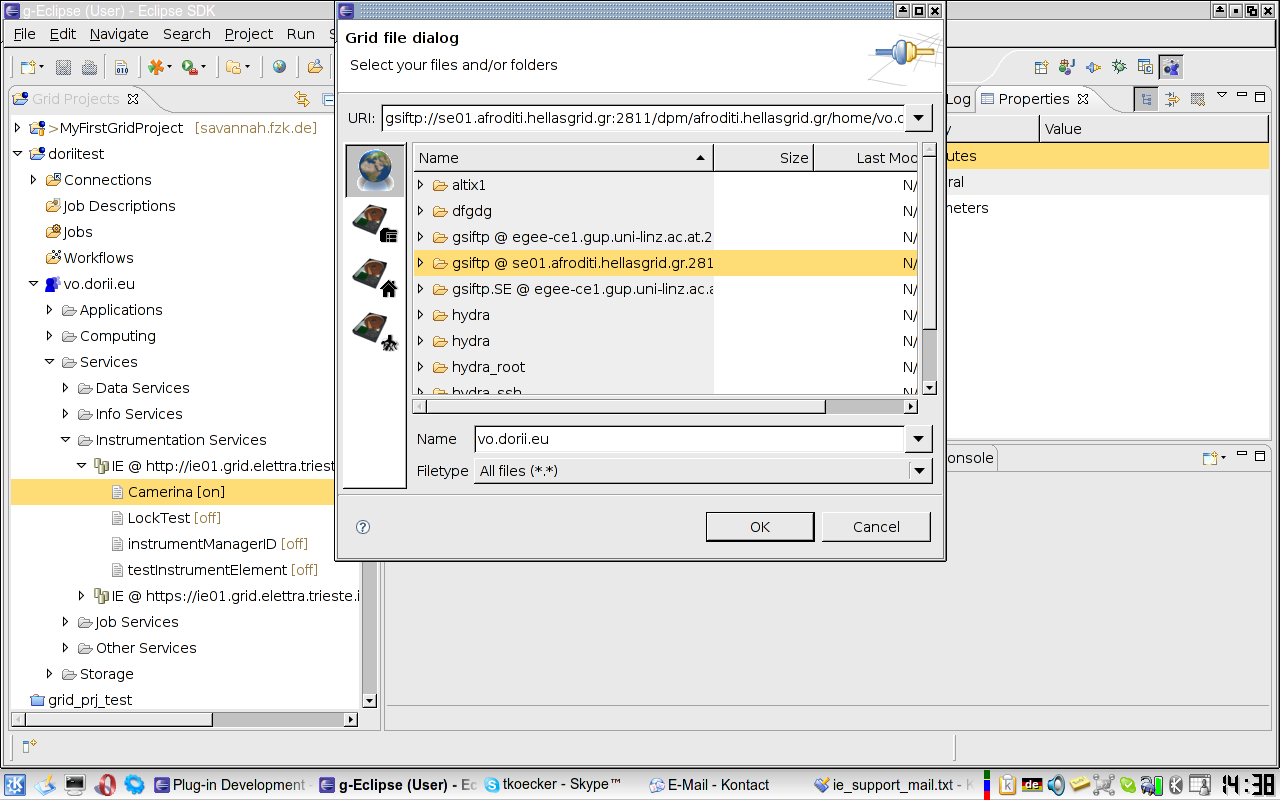Switch to Plug-in Development taskbar window
1280x800 pixels.
[231, 785]
